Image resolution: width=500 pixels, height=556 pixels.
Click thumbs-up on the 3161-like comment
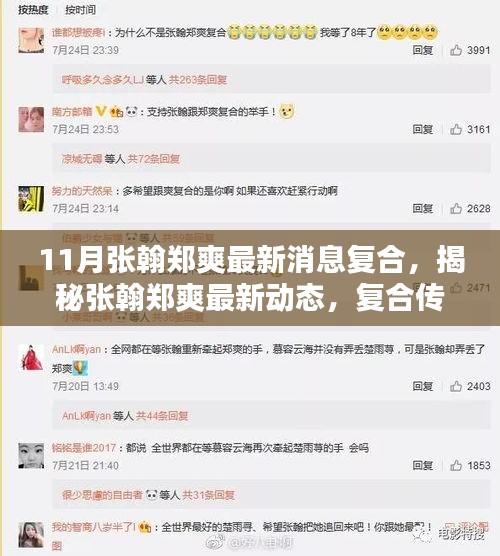tap(456, 129)
